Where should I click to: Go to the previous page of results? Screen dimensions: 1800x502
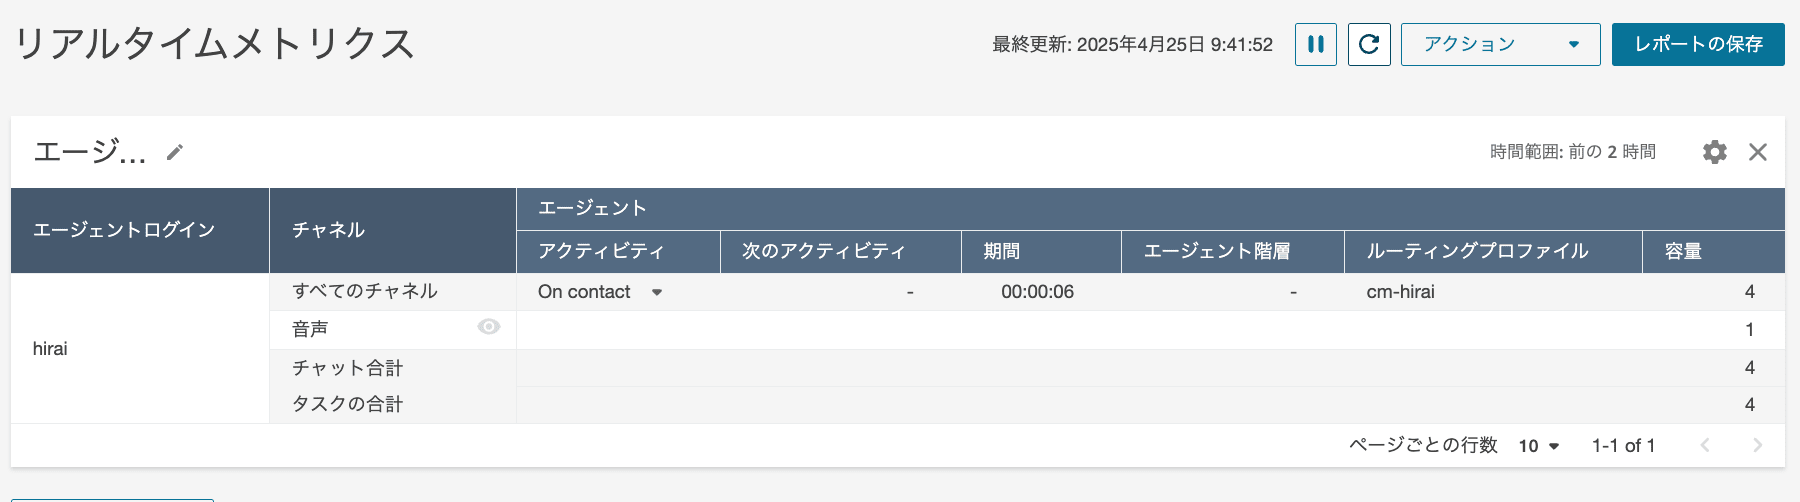pyautogui.click(x=1705, y=446)
